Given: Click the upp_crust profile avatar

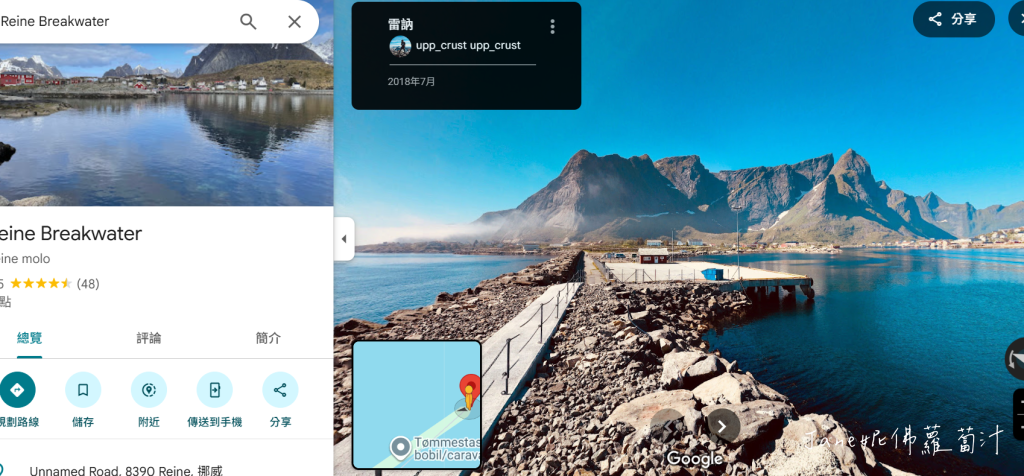Looking at the screenshot, I should click(x=400, y=46).
